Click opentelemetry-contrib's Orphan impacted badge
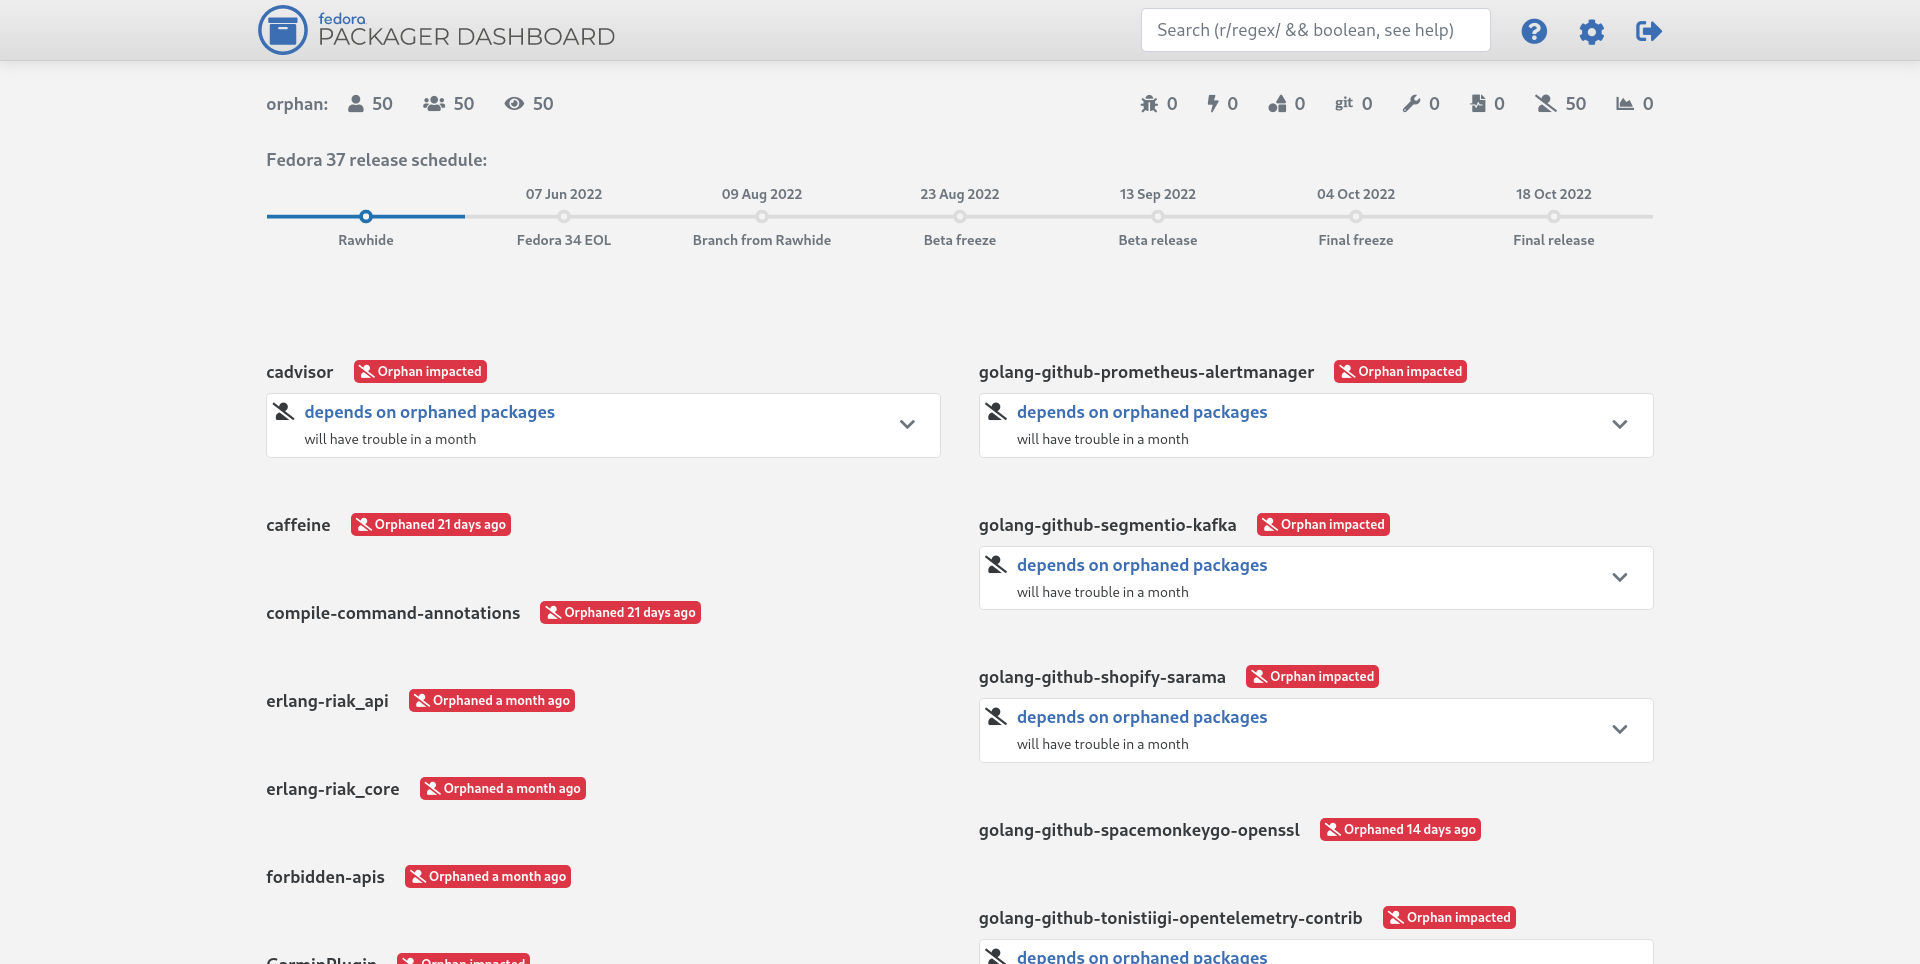The image size is (1920, 964). pyautogui.click(x=1449, y=918)
